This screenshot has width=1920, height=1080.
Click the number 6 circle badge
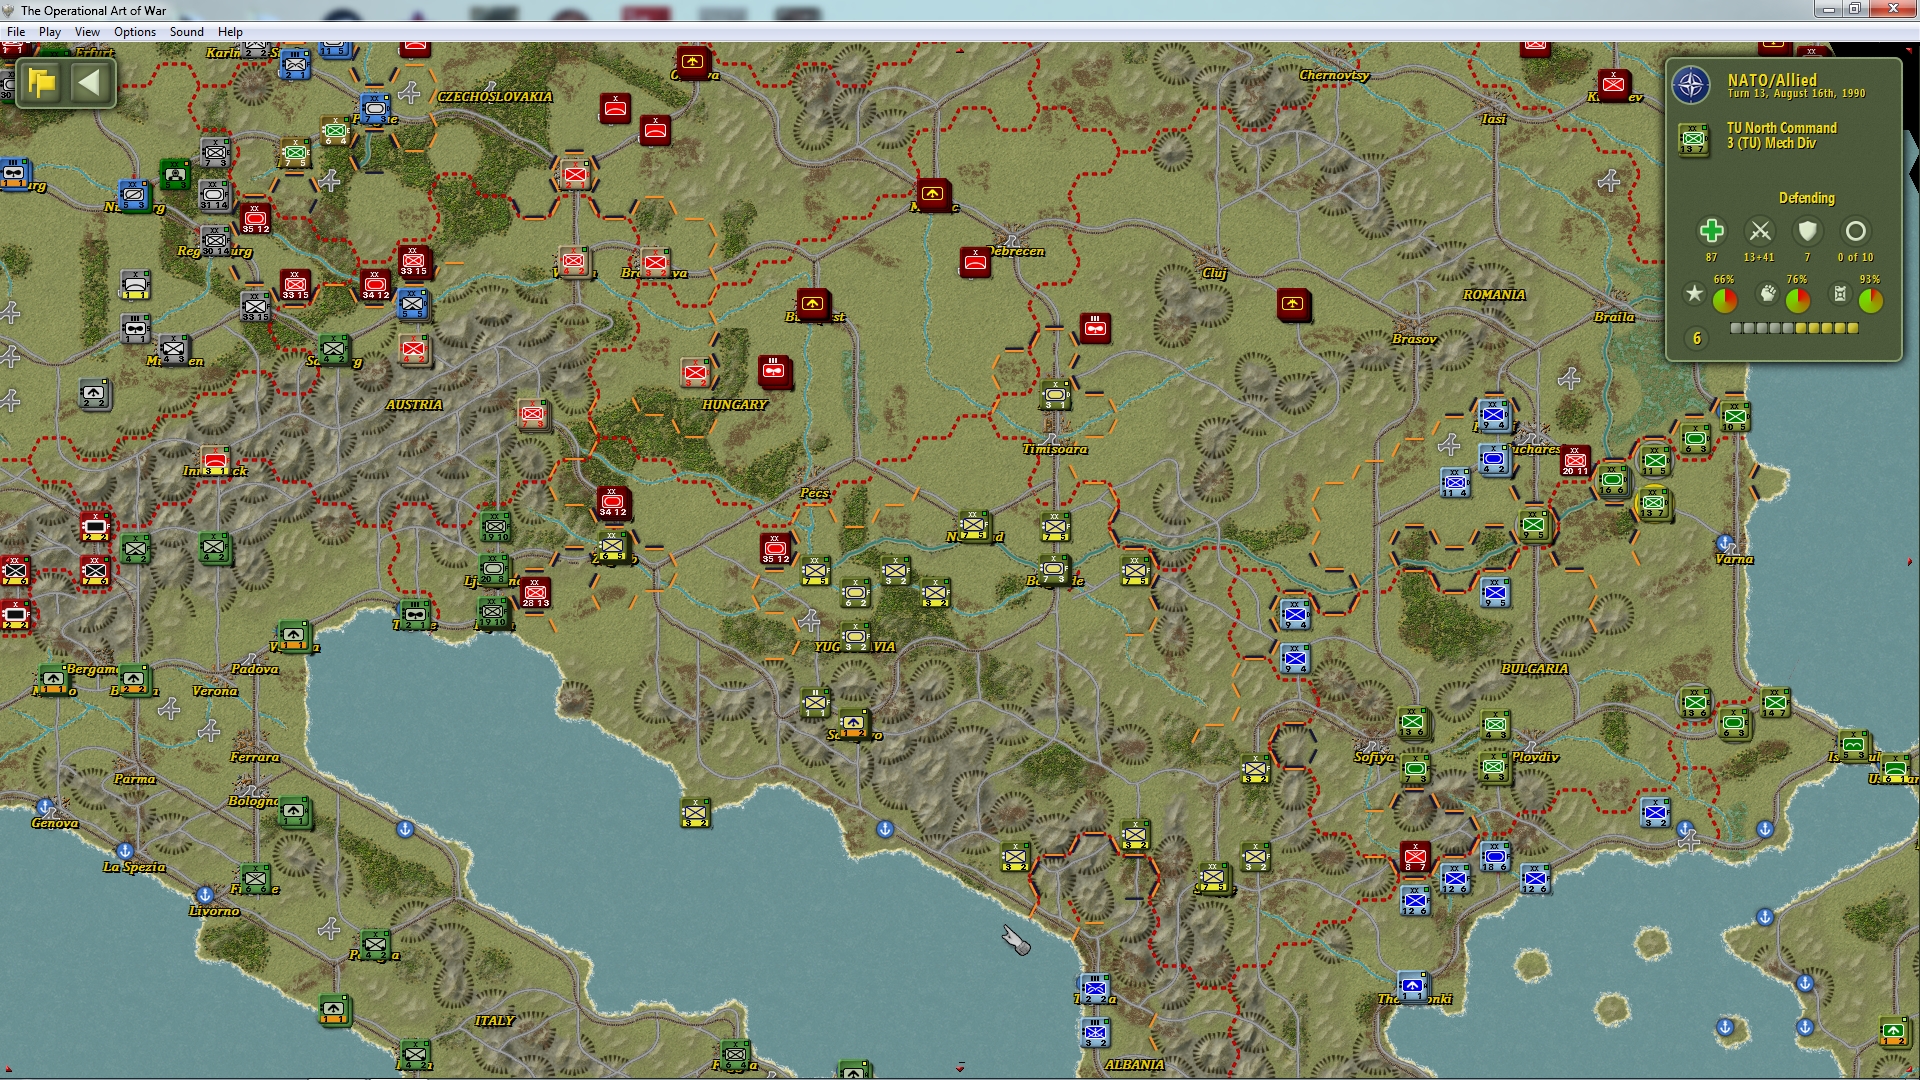point(1696,339)
